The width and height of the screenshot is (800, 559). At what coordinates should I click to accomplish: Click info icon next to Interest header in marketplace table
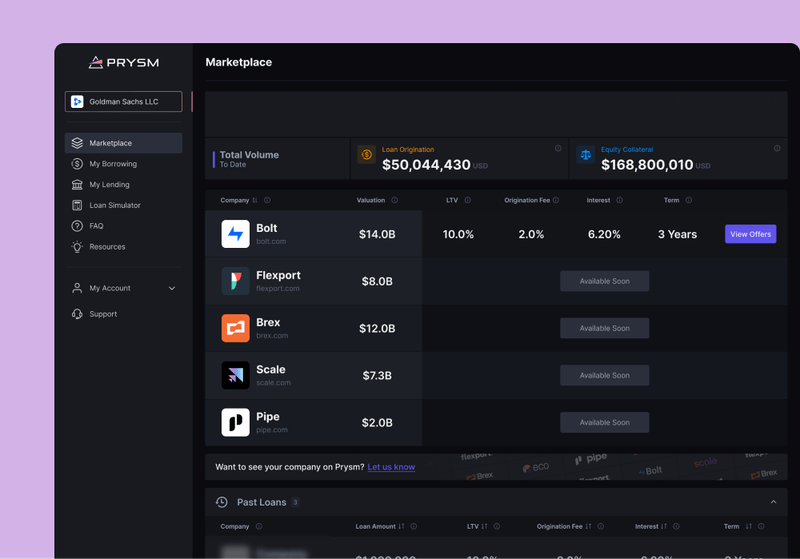tap(619, 200)
